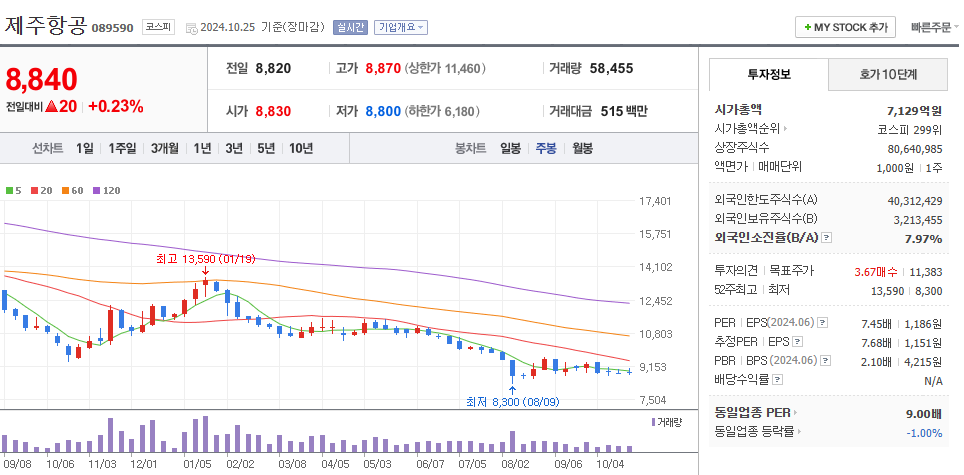This screenshot has width=964, height=475.
Task: Click the 코스피 market label
Action: [x=159, y=27]
